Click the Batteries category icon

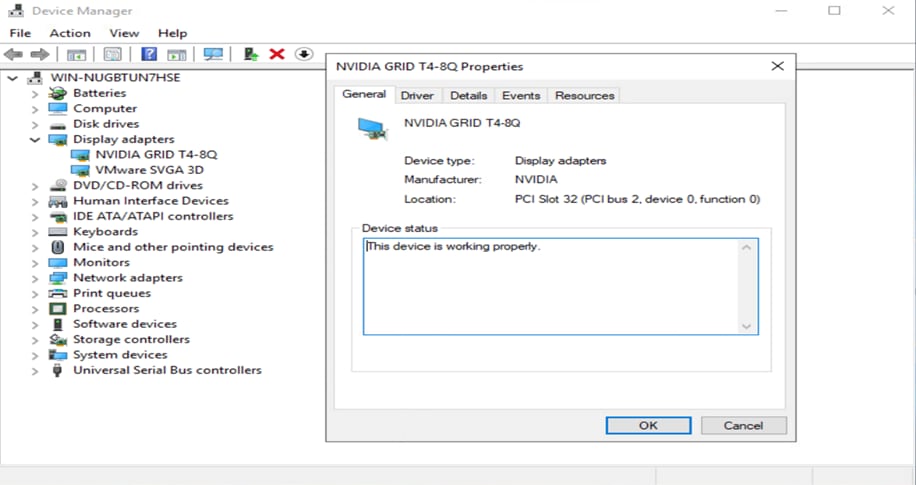(58, 93)
